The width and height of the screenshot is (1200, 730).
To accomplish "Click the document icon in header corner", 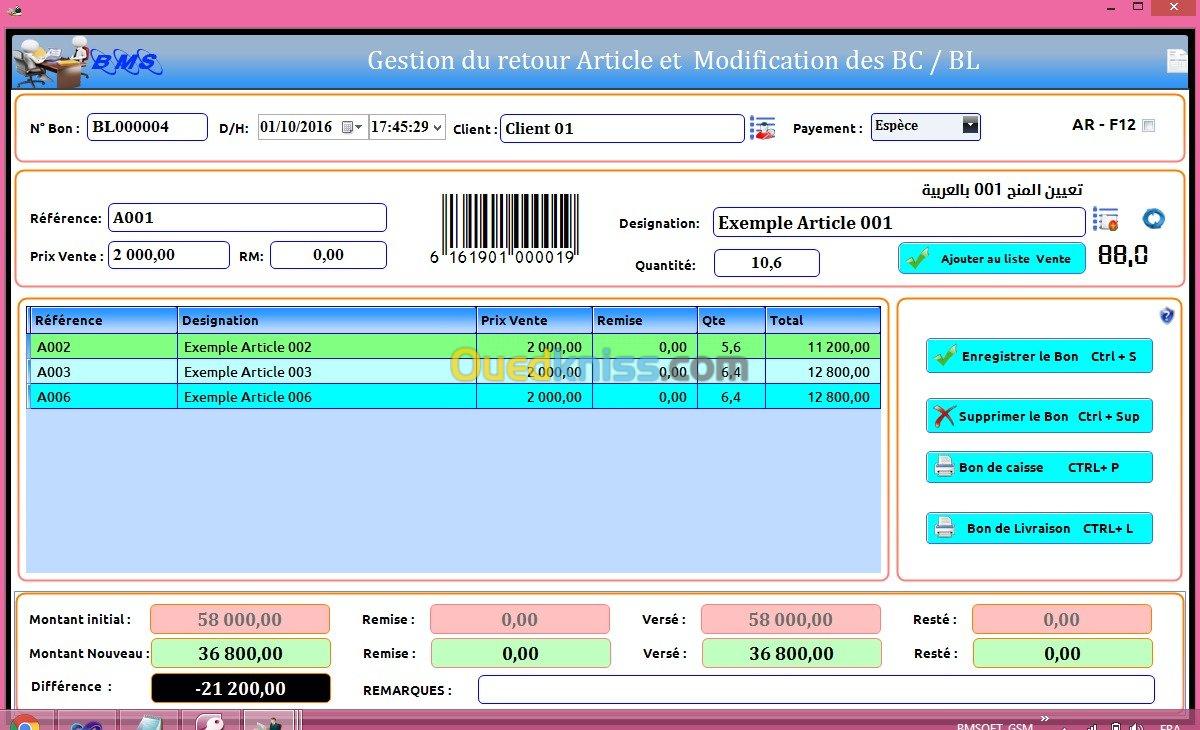I will [1177, 61].
